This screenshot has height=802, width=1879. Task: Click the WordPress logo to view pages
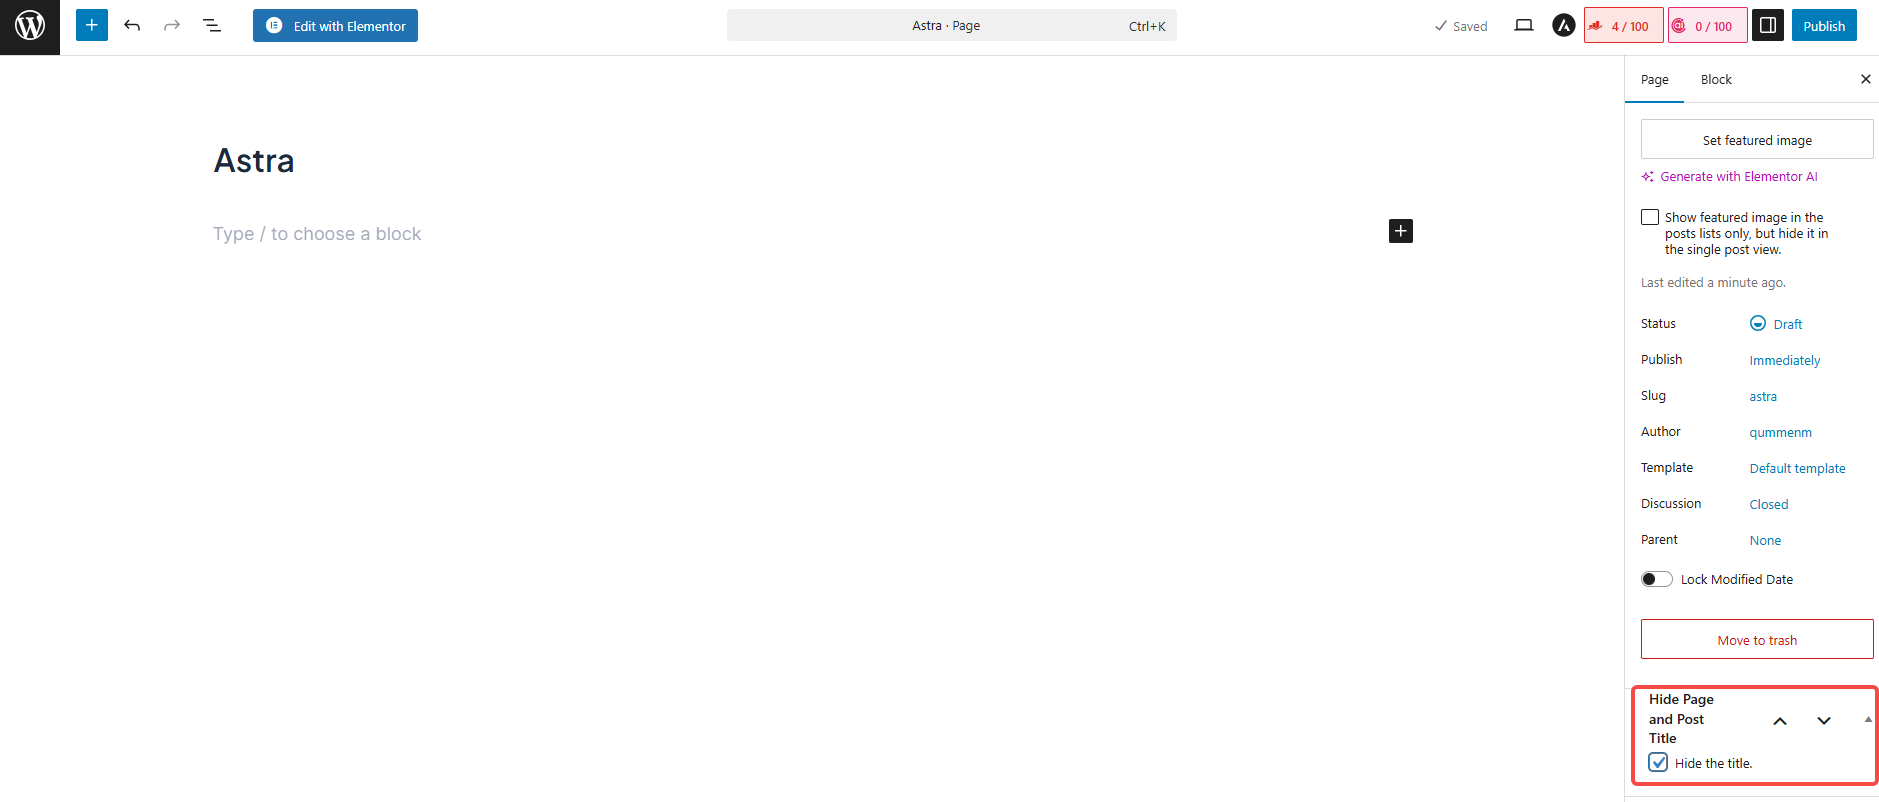tap(30, 27)
